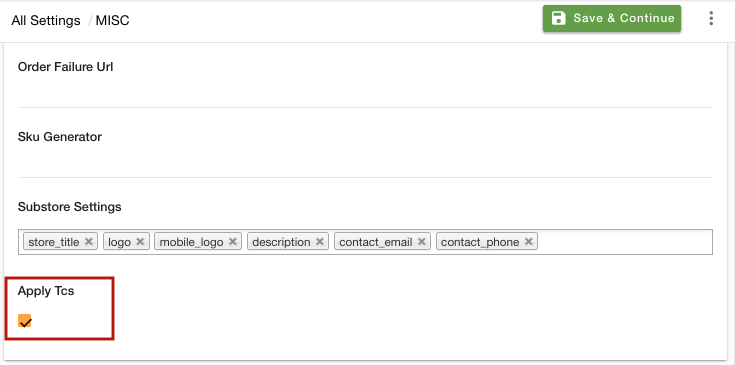Remove the description tag
735x365 pixels.
point(320,242)
